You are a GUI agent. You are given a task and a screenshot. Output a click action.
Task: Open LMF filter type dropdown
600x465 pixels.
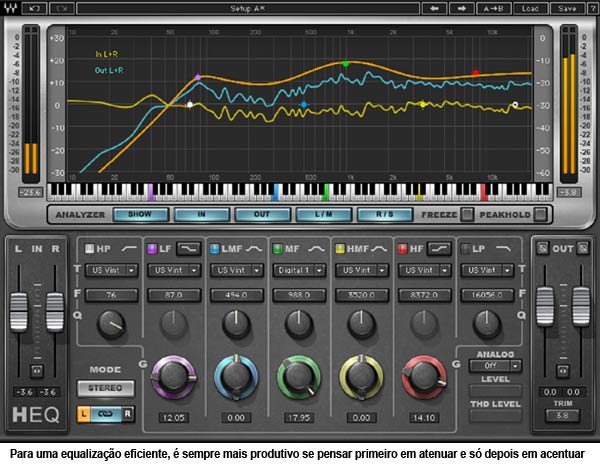pos(236,270)
